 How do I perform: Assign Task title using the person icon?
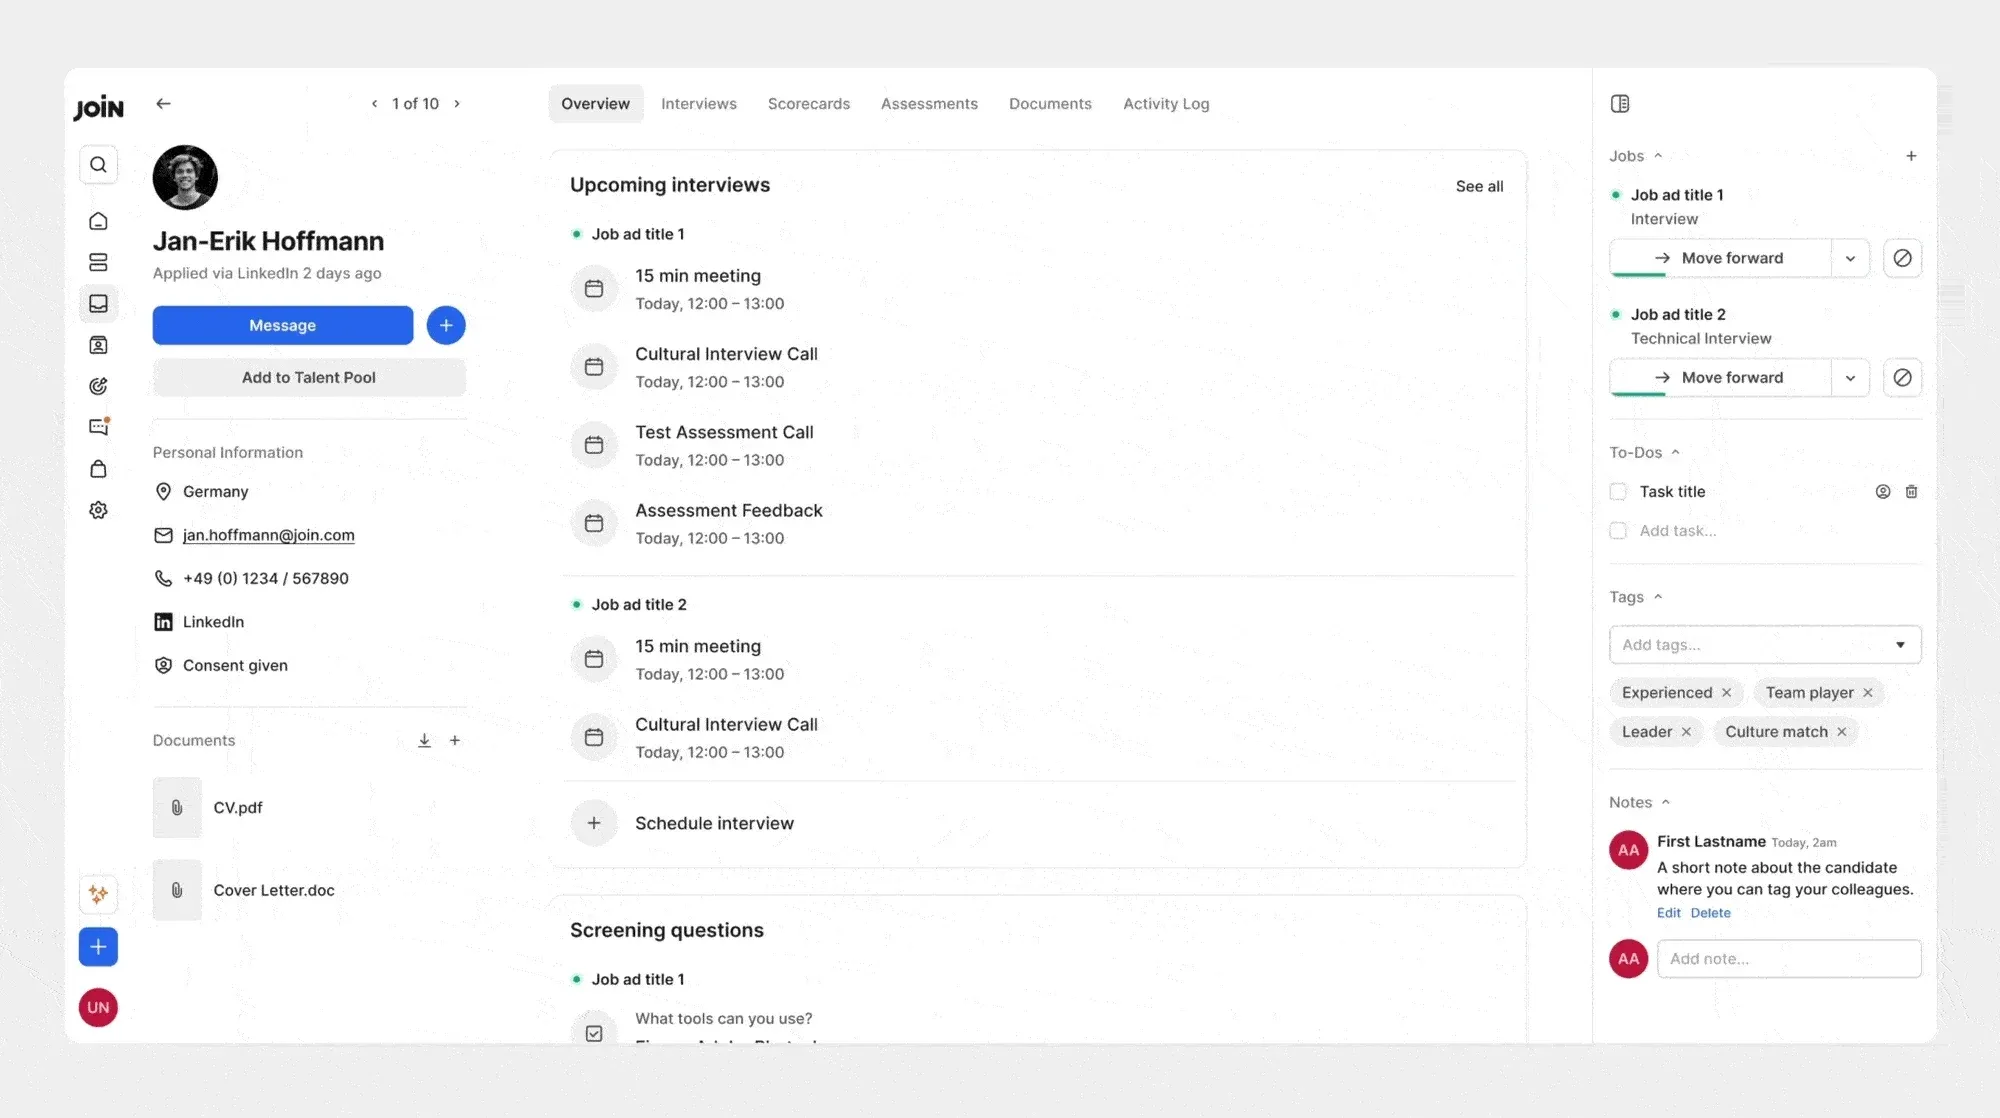(1883, 492)
